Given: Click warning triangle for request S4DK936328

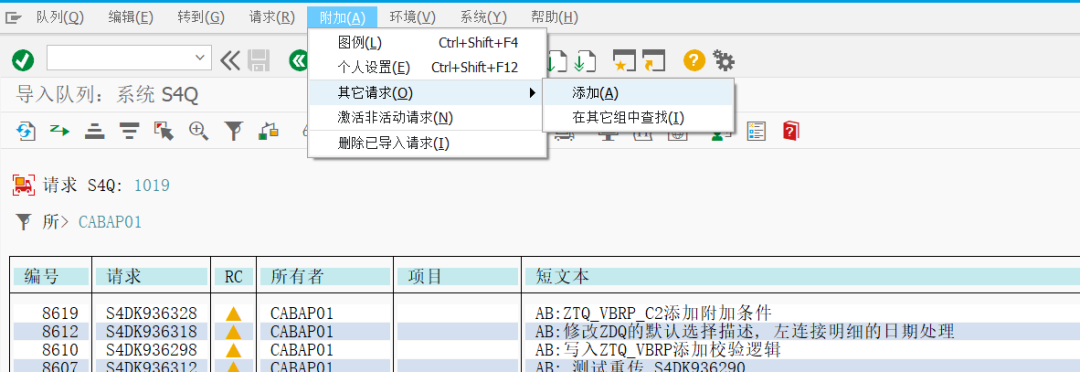Looking at the screenshot, I should point(233,314).
